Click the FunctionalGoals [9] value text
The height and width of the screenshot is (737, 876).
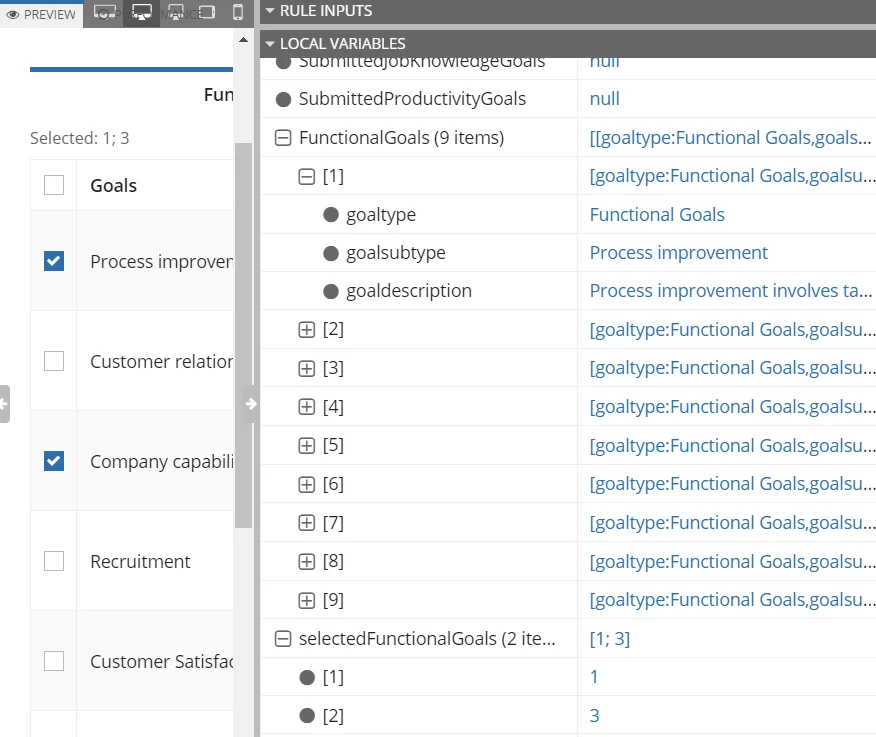pos(732,600)
